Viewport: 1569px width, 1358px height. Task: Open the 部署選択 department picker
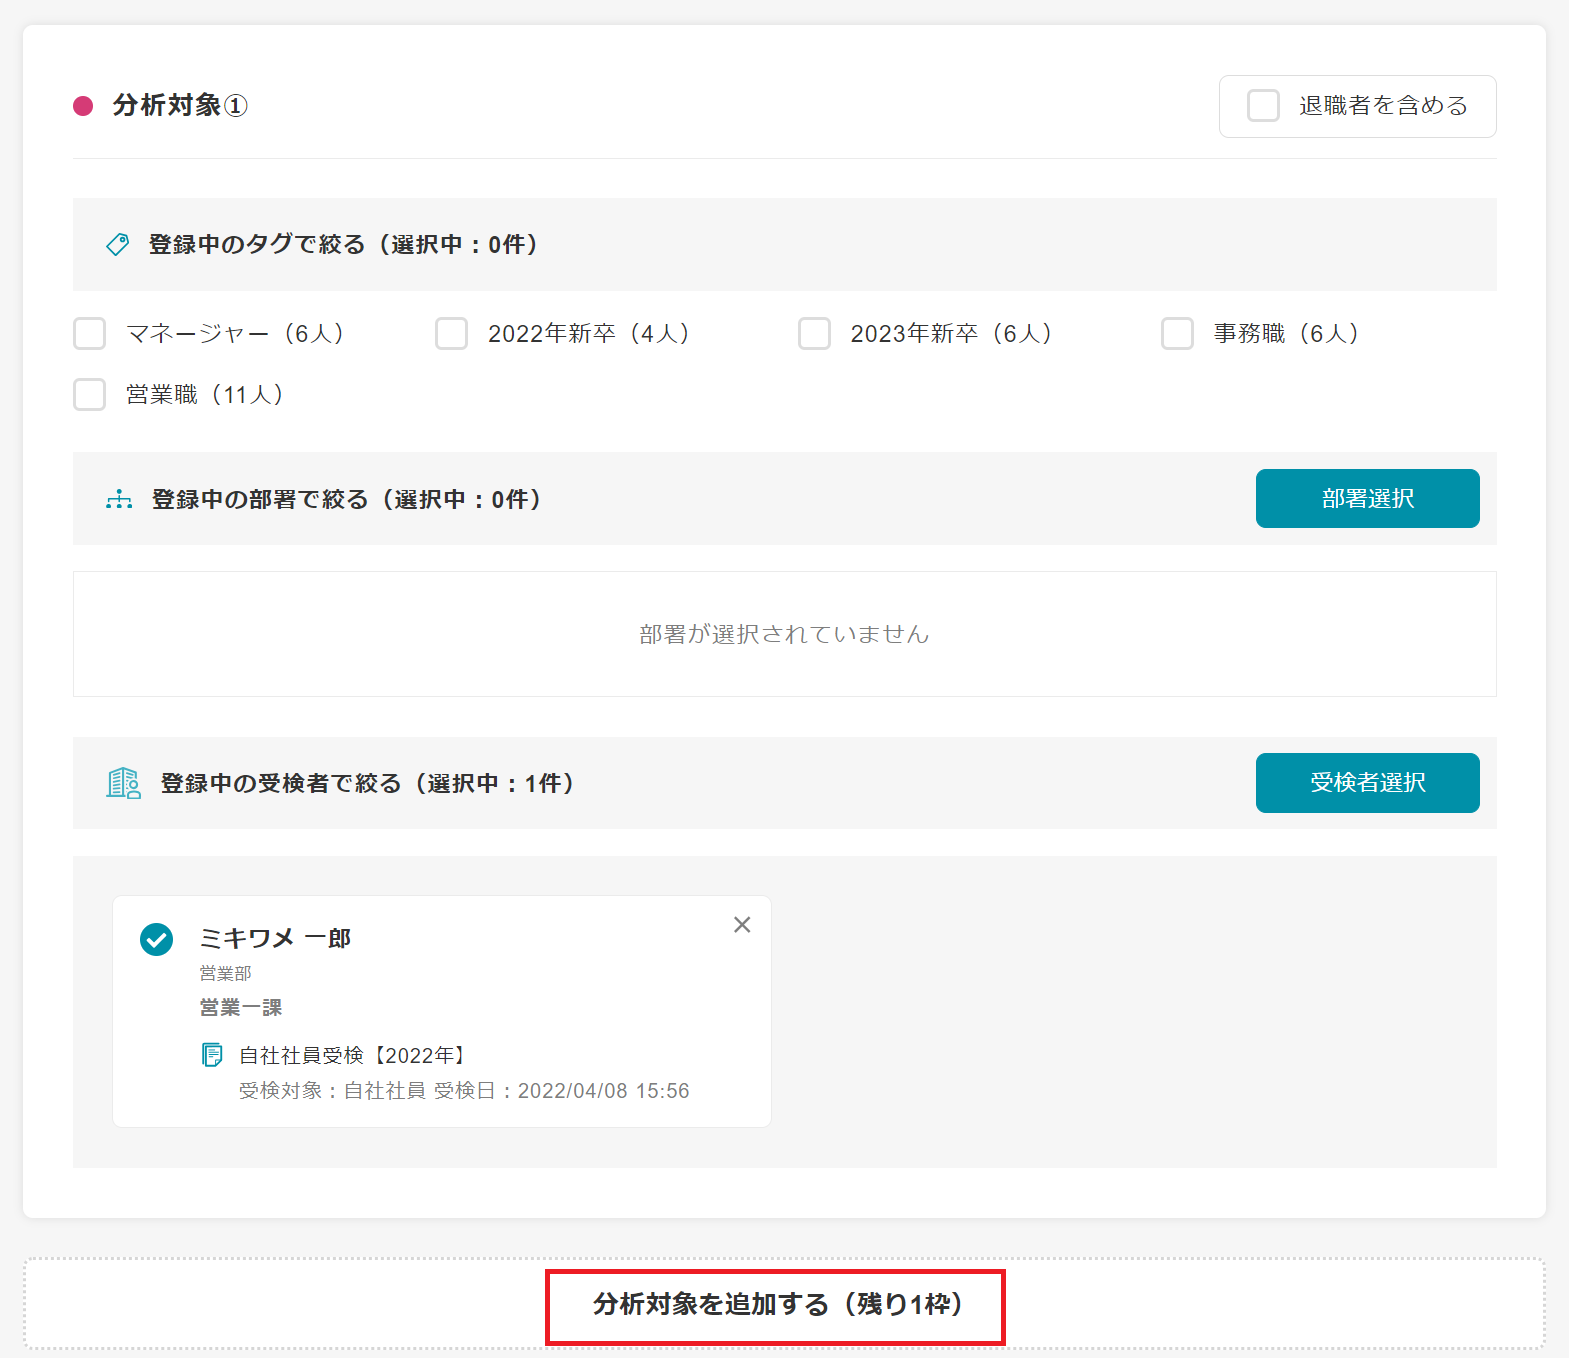[x=1367, y=498]
